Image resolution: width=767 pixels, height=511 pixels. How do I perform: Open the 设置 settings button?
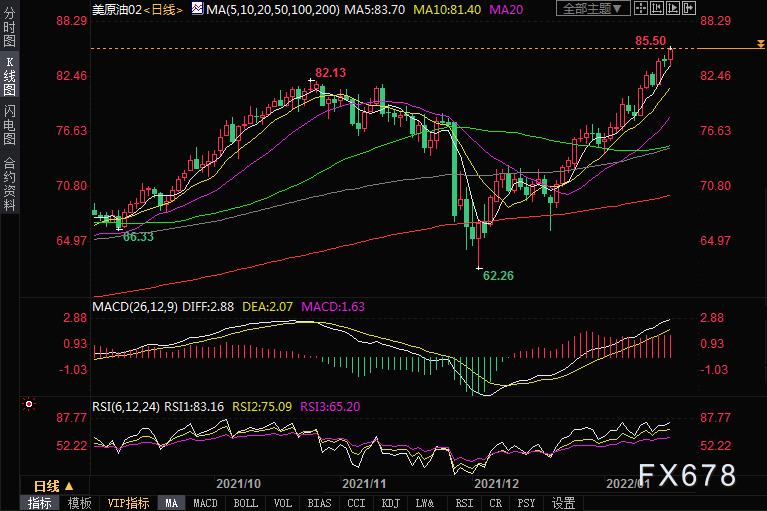[564, 503]
